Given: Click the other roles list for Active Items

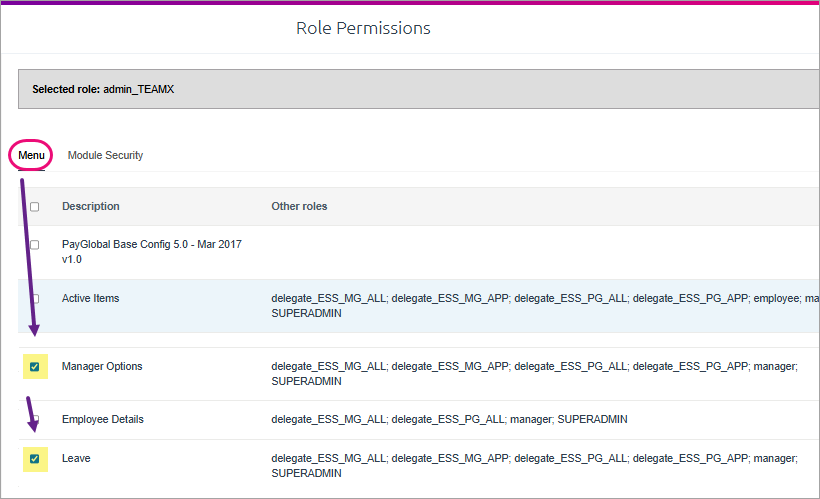Looking at the screenshot, I should [545, 305].
